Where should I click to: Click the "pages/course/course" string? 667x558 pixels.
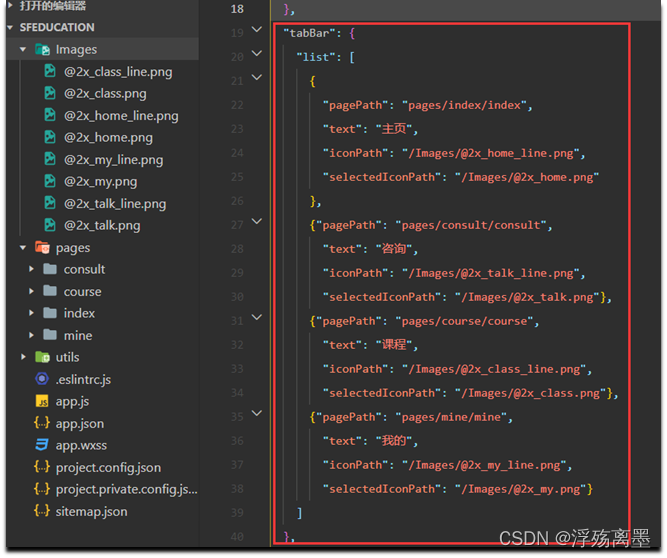(x=464, y=321)
